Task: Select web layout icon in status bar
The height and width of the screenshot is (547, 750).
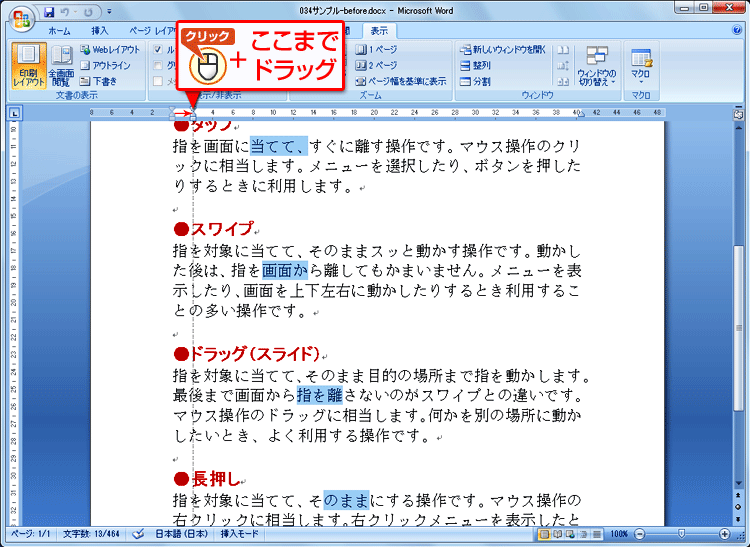Action: click(x=571, y=534)
